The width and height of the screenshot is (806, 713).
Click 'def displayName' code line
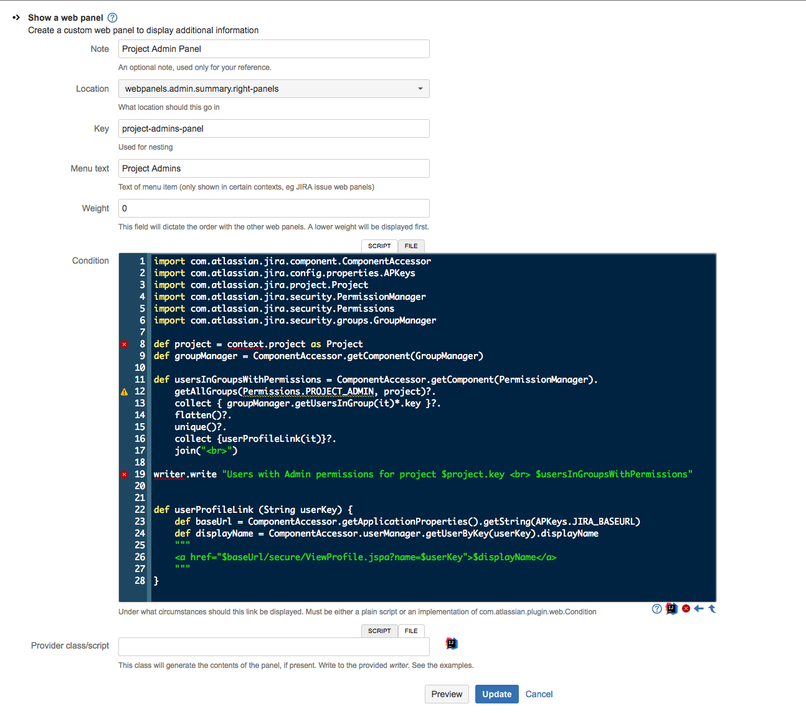click(387, 533)
